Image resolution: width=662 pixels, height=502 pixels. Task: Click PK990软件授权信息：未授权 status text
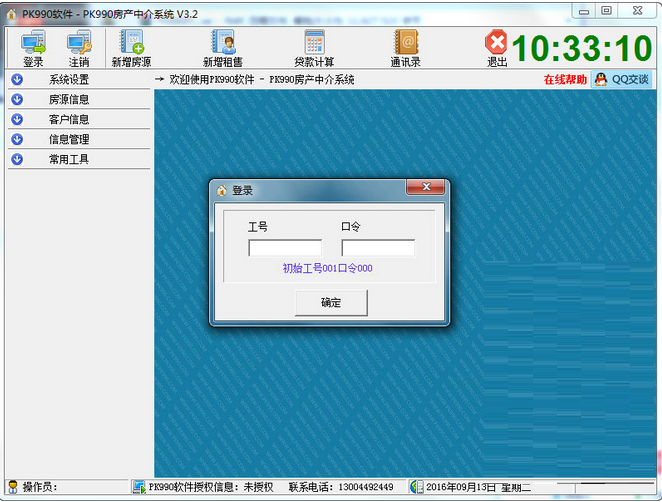[x=211, y=487]
